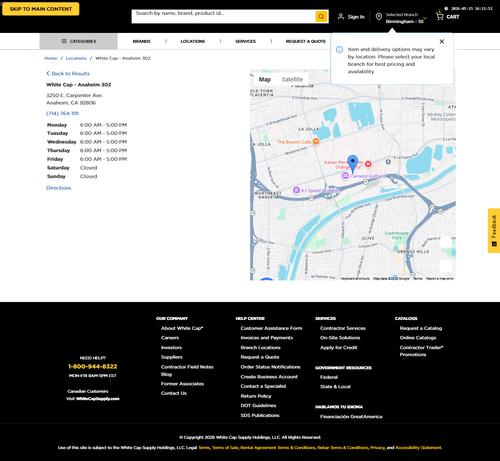Open On-Site Solutions footer link

click(340, 338)
